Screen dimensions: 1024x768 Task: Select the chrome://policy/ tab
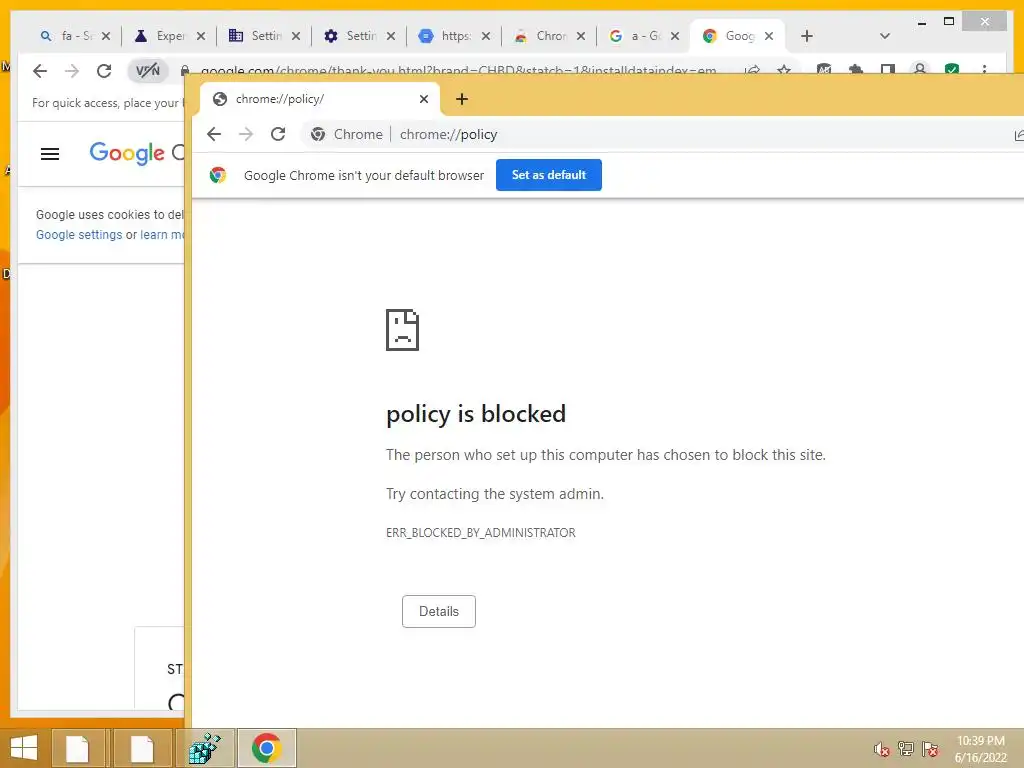point(320,99)
